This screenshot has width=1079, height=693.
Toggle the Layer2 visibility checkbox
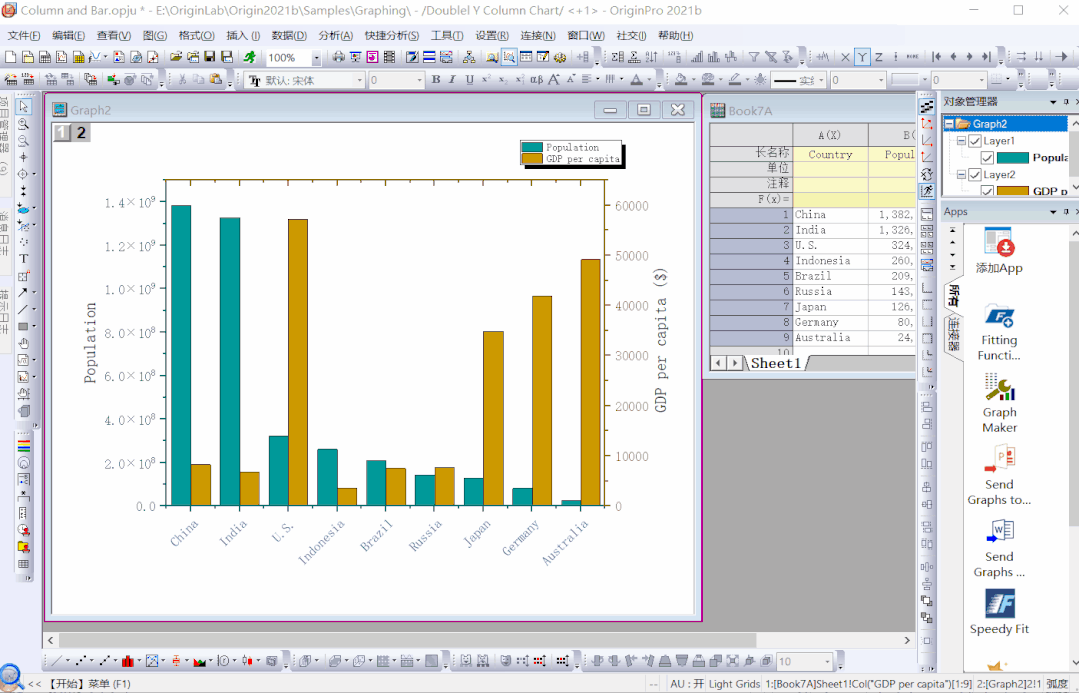(975, 174)
